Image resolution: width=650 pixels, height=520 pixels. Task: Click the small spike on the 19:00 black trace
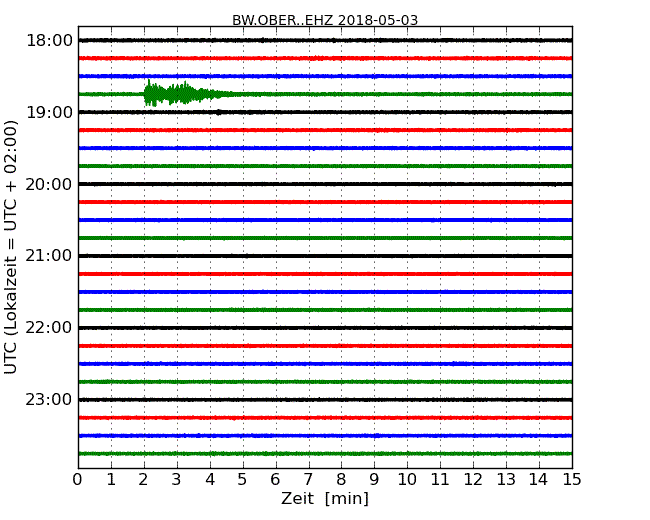tap(218, 112)
